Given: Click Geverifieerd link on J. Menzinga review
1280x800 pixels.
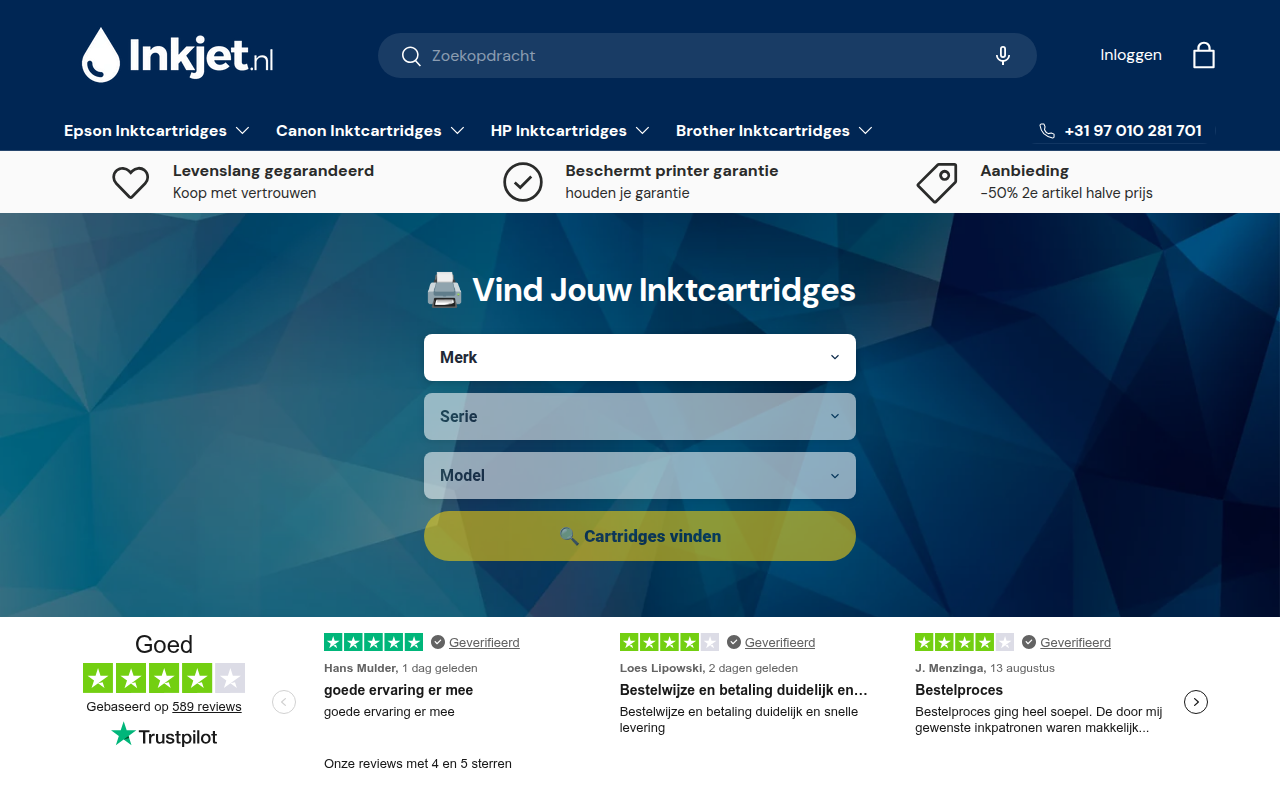Looking at the screenshot, I should tap(1076, 642).
